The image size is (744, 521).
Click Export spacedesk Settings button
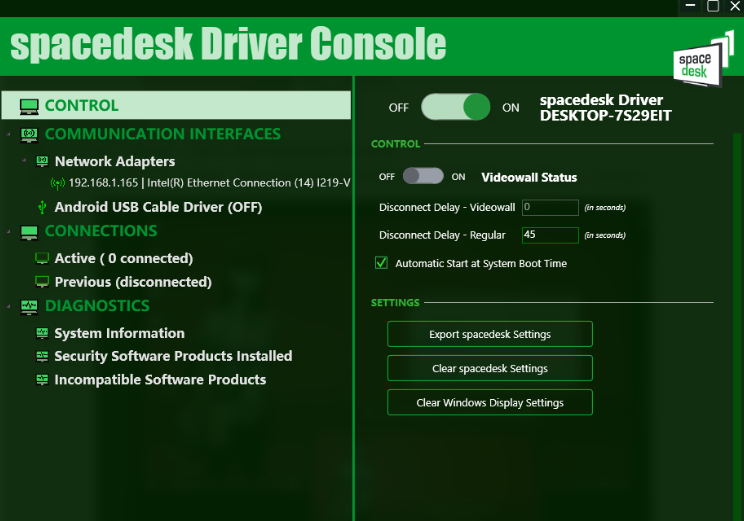click(489, 334)
